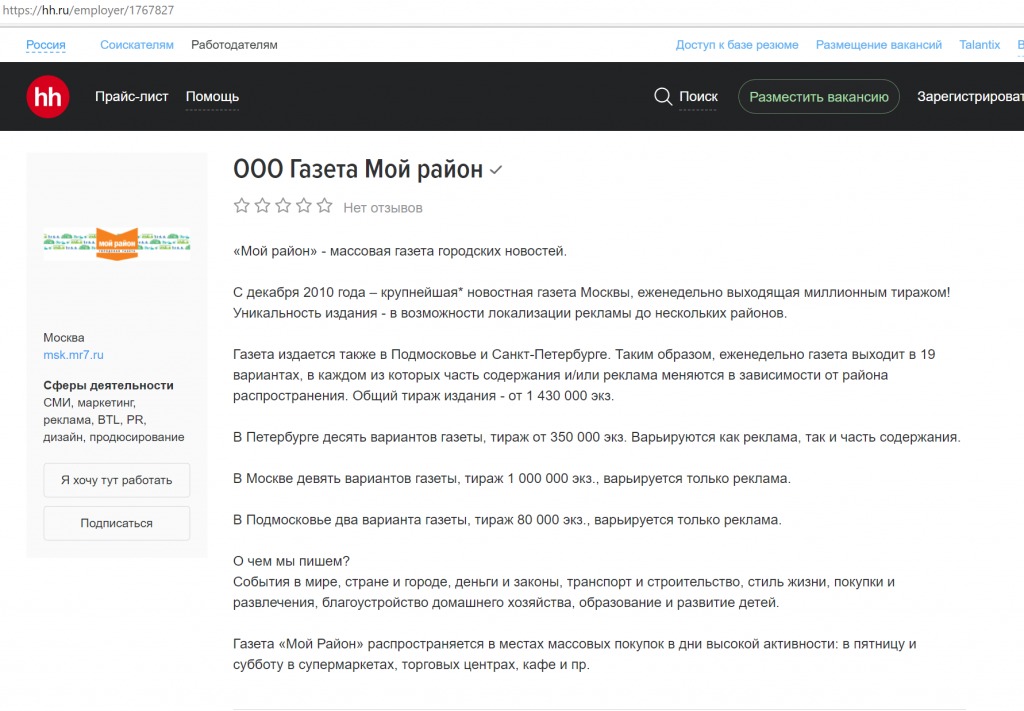Viewport: 1024px width, 711px height.
Task: Click the search magnifier icon
Action: click(663, 97)
